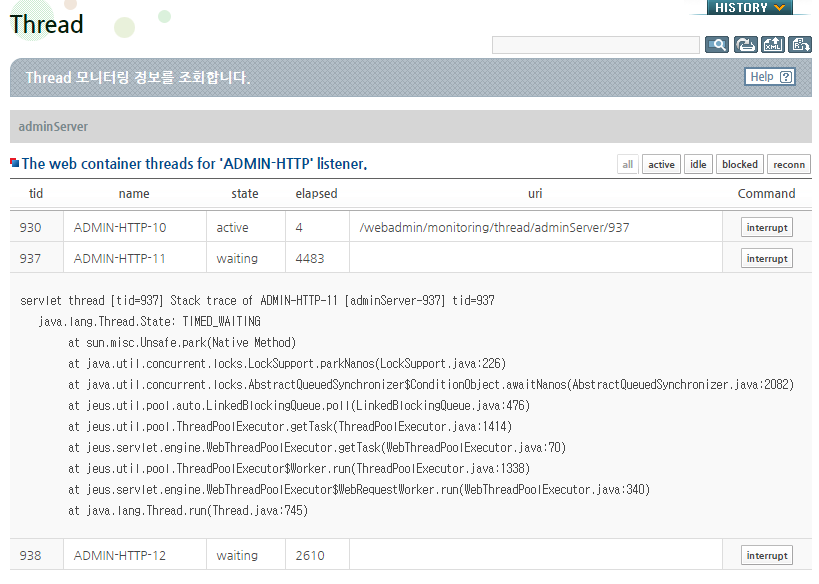Click the TIMED_WAITING state line
The width and height of the screenshot is (819, 584).
pos(149,322)
